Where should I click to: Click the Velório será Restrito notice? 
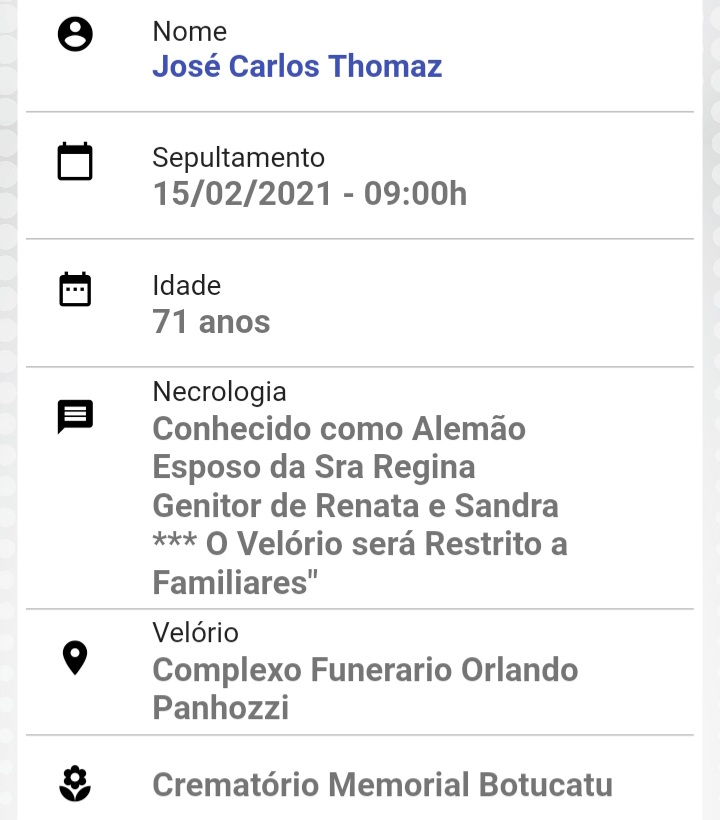360,563
